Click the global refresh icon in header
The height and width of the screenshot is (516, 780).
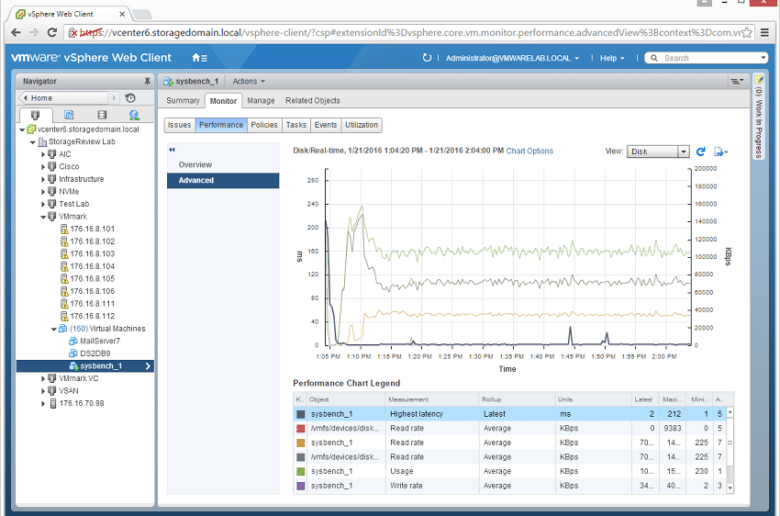coord(427,58)
